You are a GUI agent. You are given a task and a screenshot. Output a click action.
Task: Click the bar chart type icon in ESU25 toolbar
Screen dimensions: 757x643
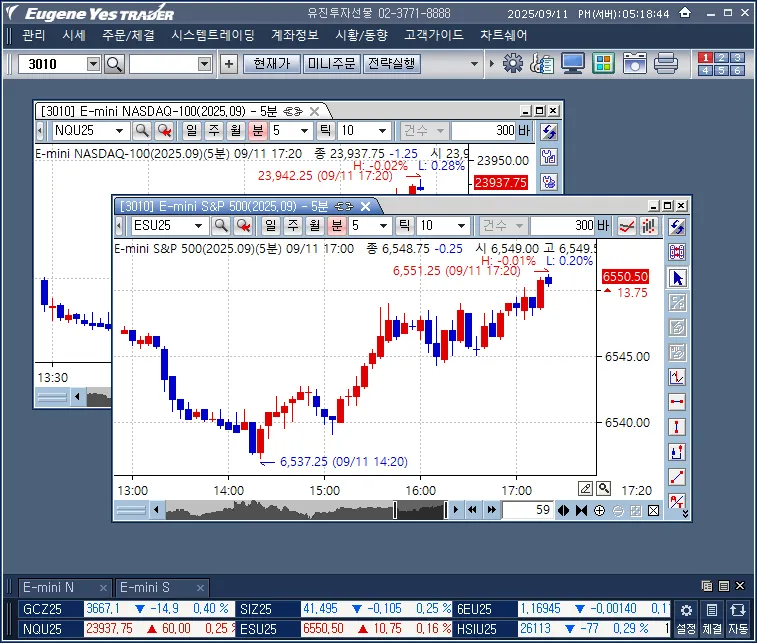[649, 225]
